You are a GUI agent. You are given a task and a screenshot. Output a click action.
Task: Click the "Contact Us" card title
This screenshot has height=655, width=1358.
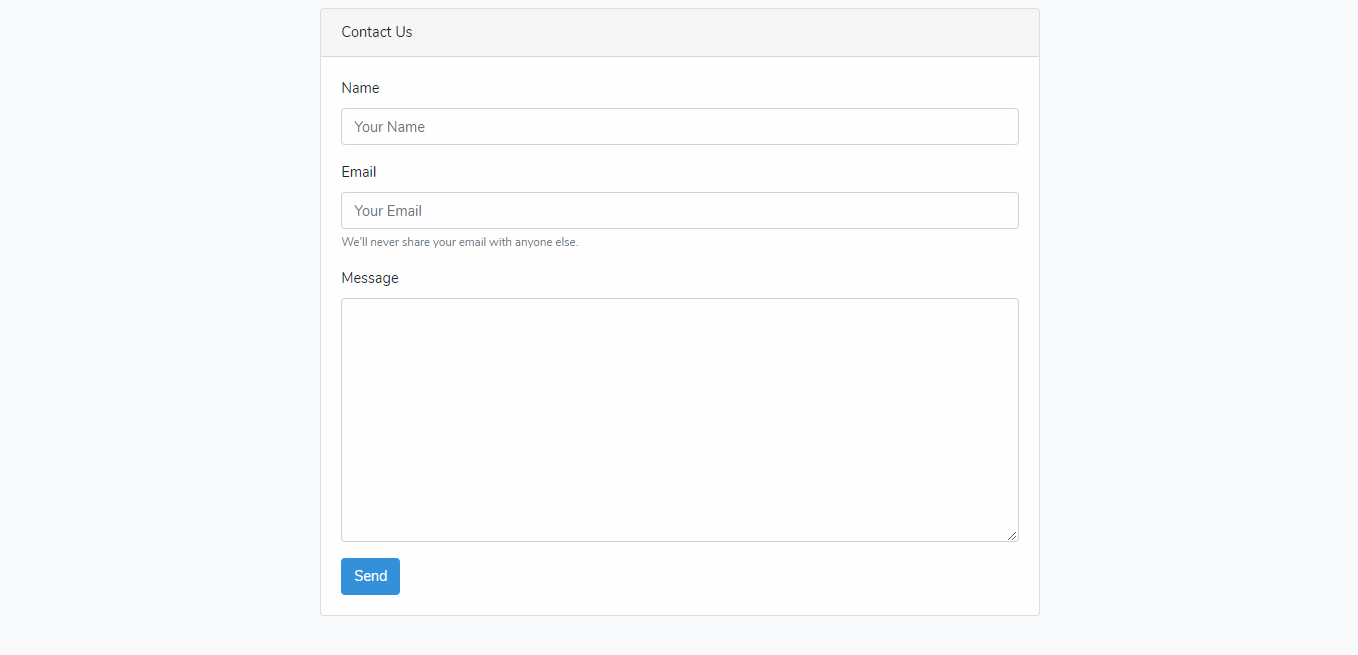tap(376, 32)
